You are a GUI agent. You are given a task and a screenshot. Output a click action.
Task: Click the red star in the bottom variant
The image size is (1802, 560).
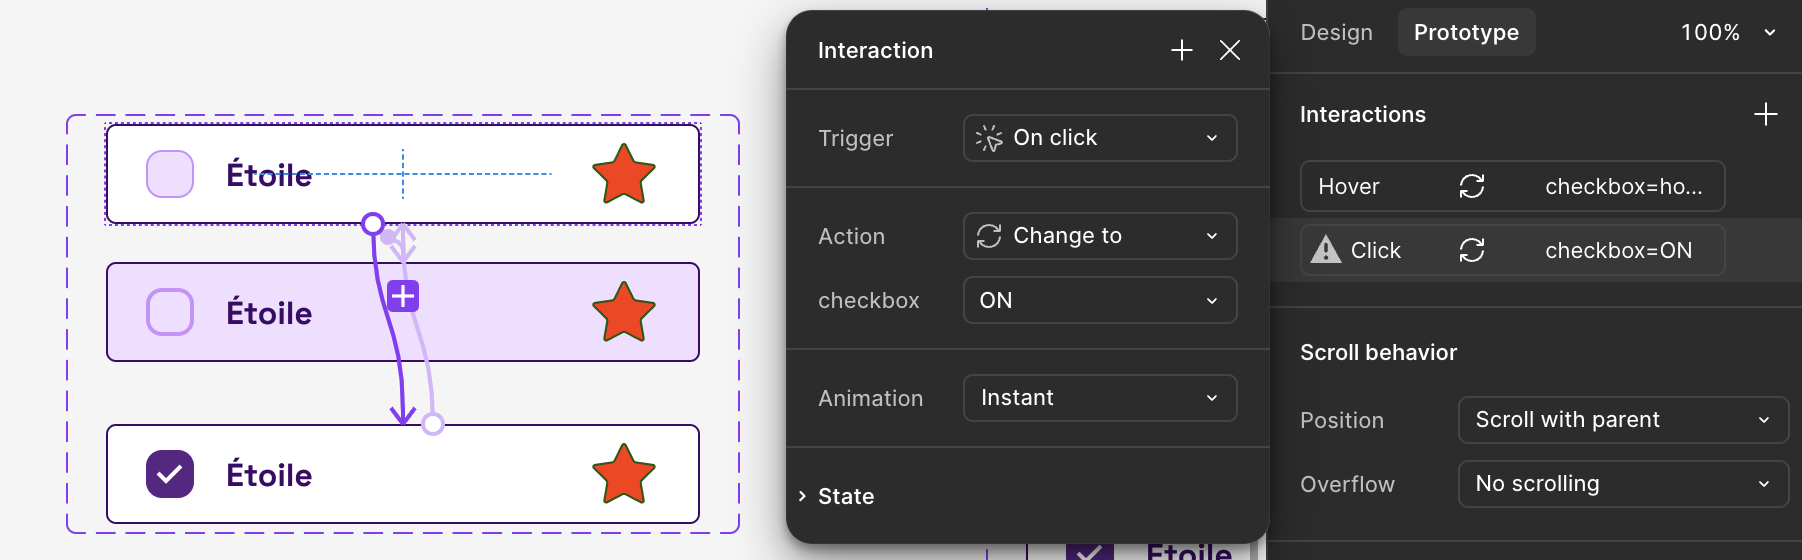624,474
